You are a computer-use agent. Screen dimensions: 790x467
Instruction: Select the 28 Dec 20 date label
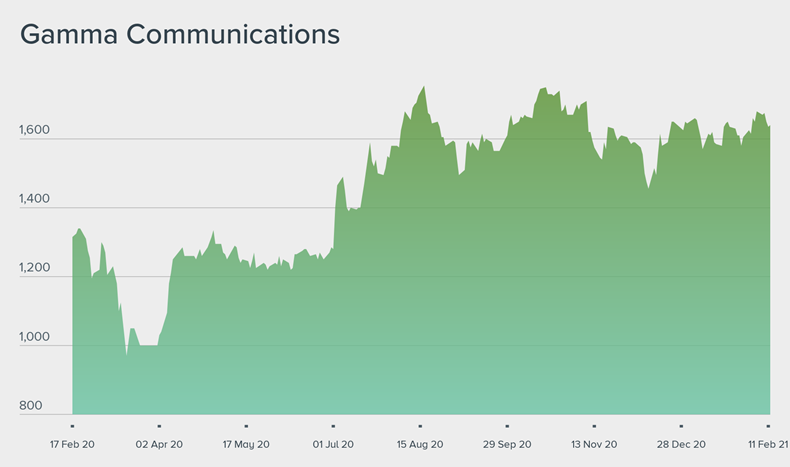[681, 443]
